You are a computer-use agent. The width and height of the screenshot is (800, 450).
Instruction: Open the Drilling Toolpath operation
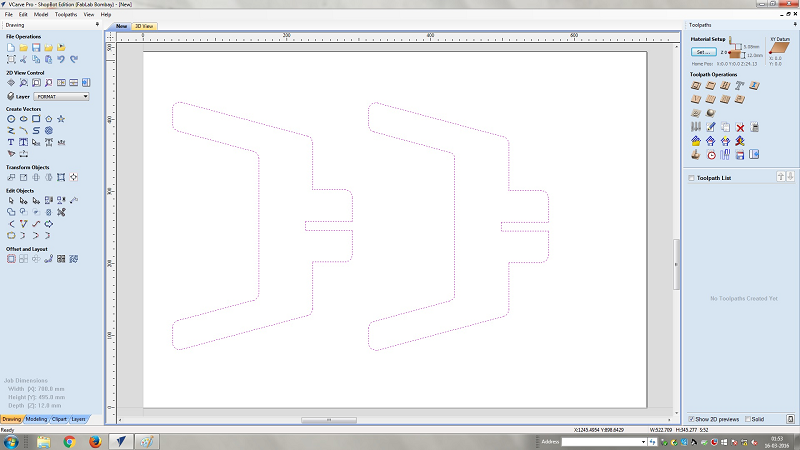pyautogui.click(x=725, y=86)
